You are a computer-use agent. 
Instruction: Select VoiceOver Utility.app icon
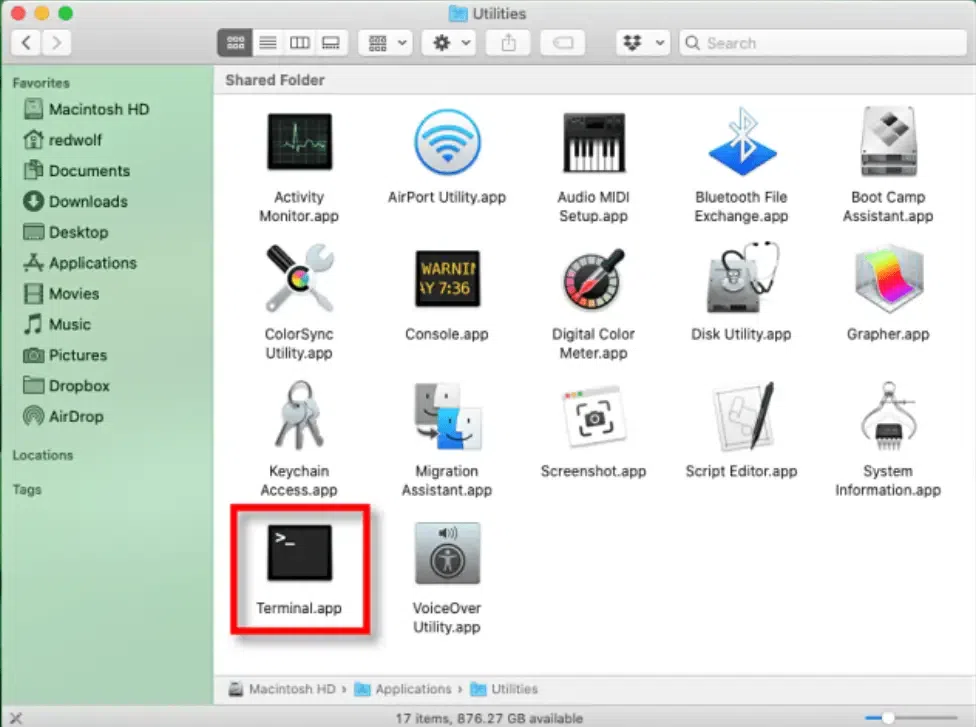click(x=447, y=553)
